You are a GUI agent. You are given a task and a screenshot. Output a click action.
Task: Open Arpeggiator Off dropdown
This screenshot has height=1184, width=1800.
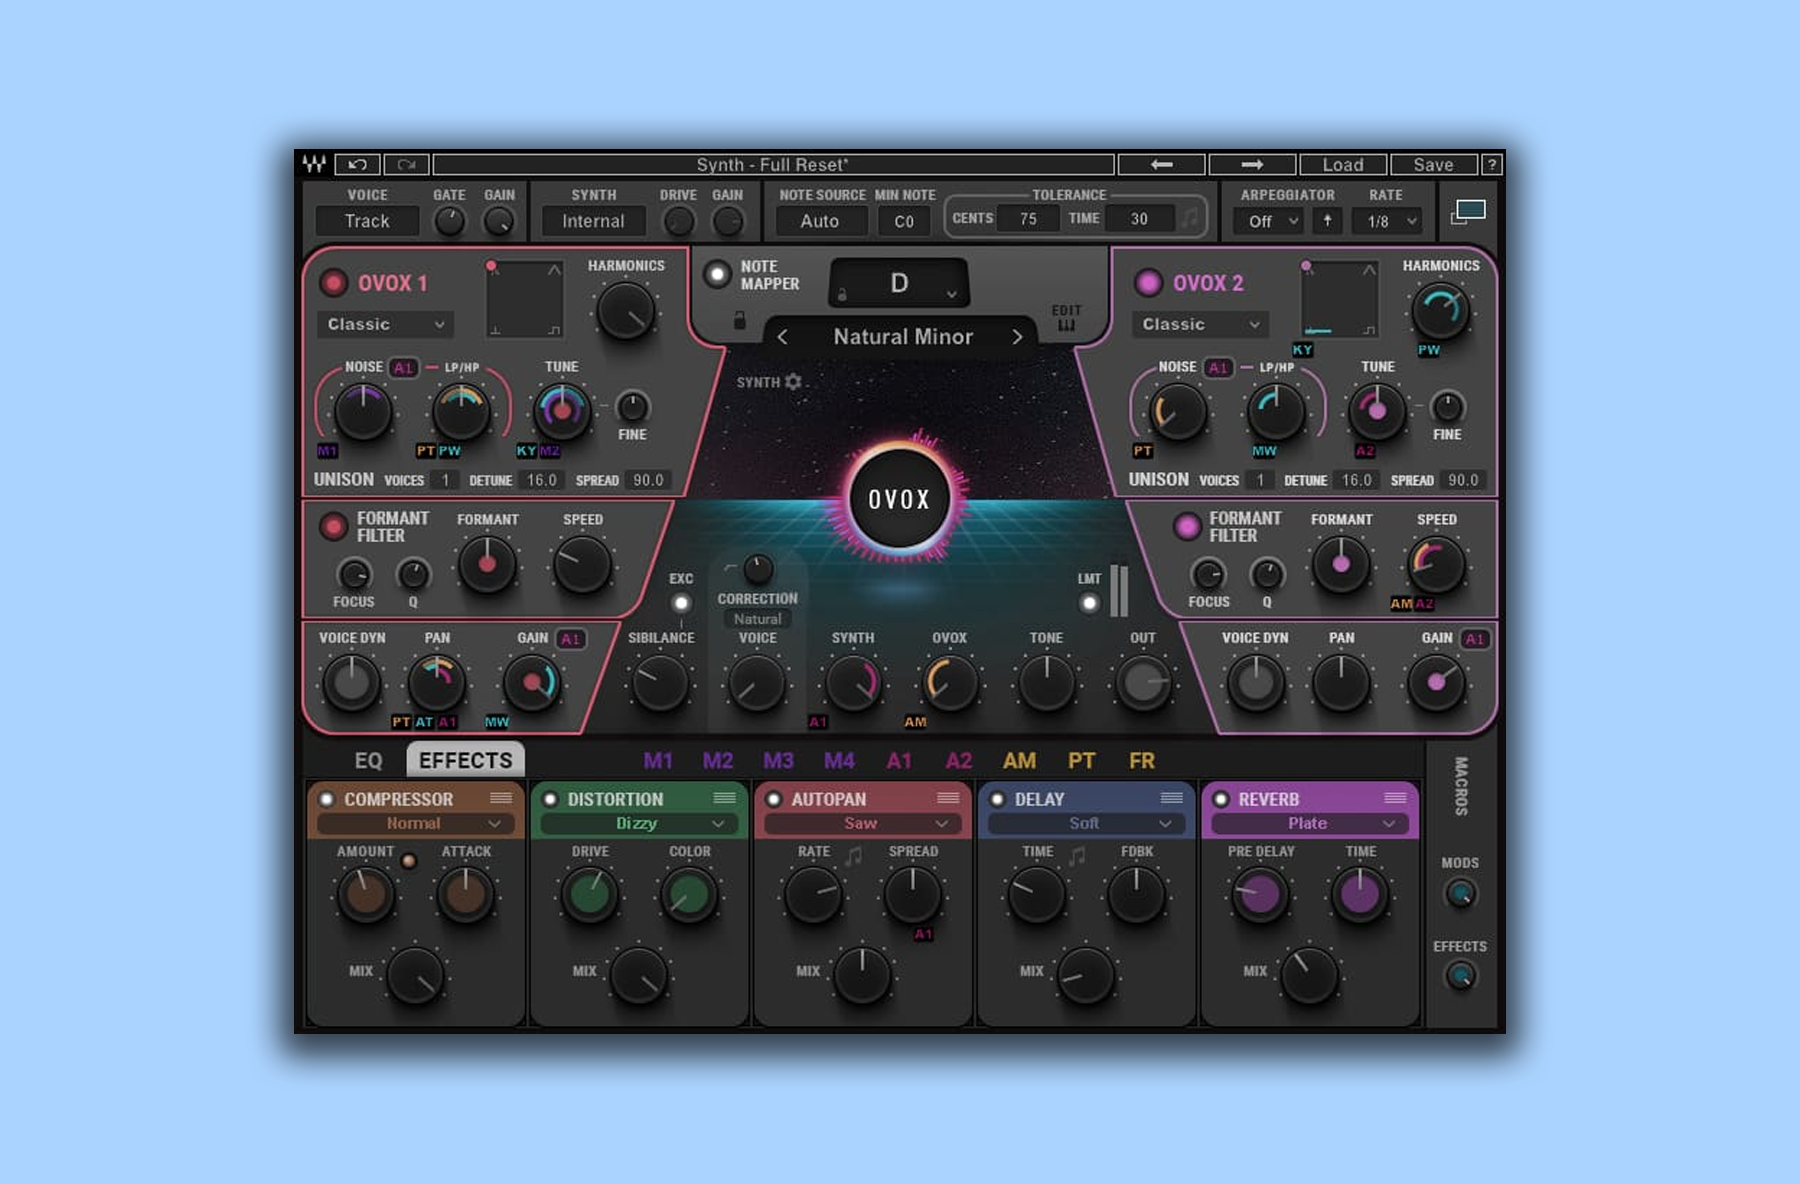coord(1268,221)
